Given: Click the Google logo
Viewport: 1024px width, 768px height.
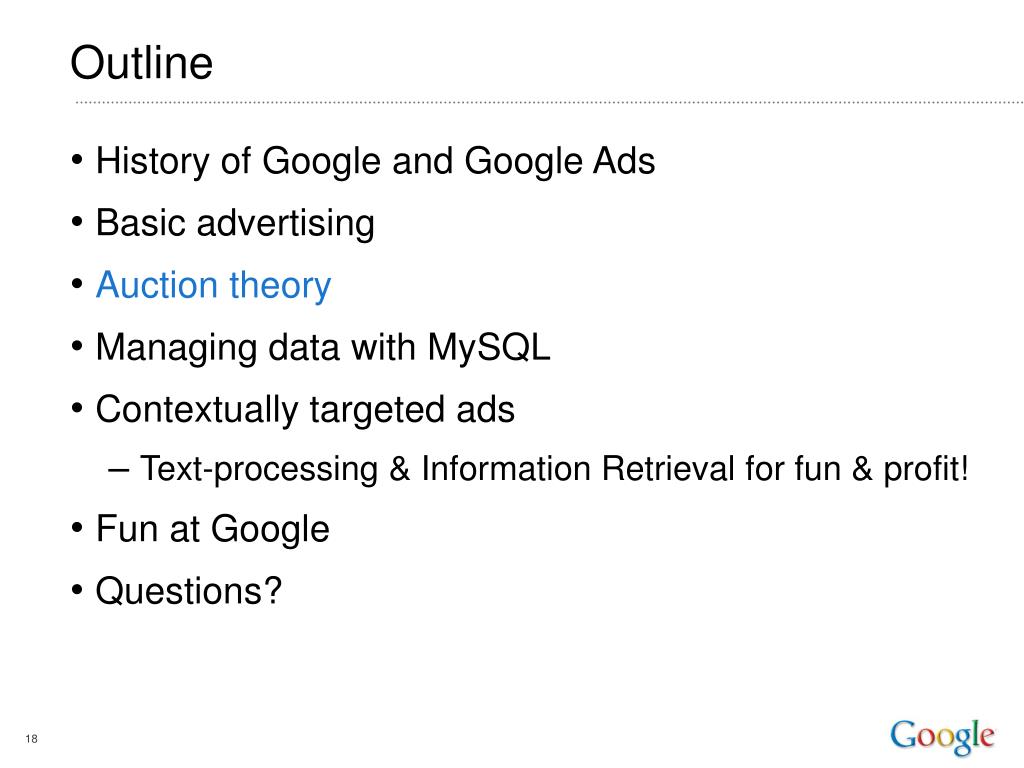Looking at the screenshot, I should tap(942, 737).
